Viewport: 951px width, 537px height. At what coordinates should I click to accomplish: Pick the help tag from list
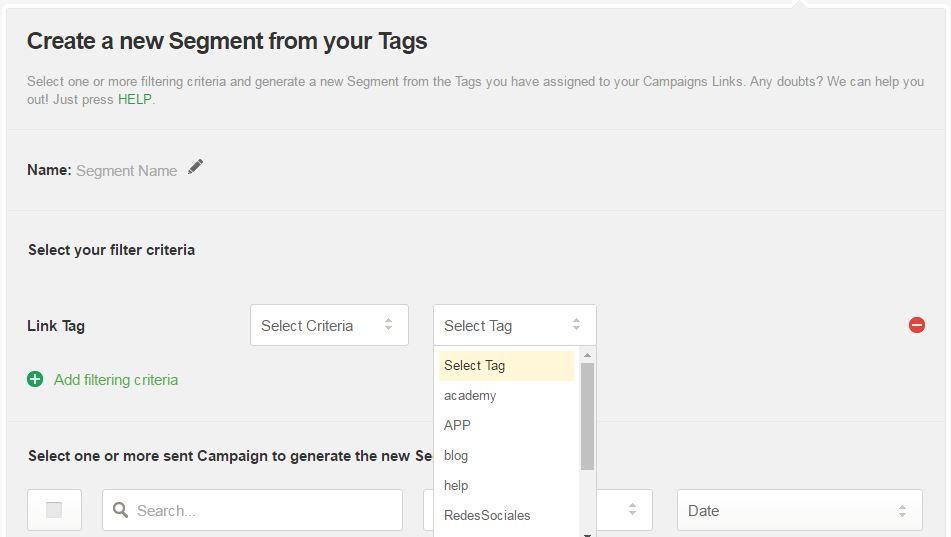(x=456, y=485)
